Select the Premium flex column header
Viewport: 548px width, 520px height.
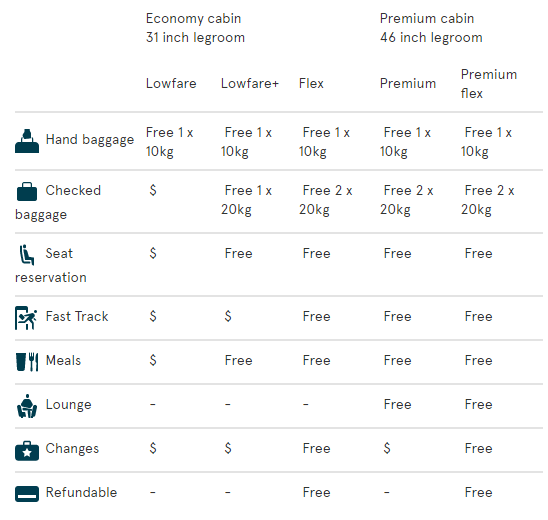coord(489,84)
